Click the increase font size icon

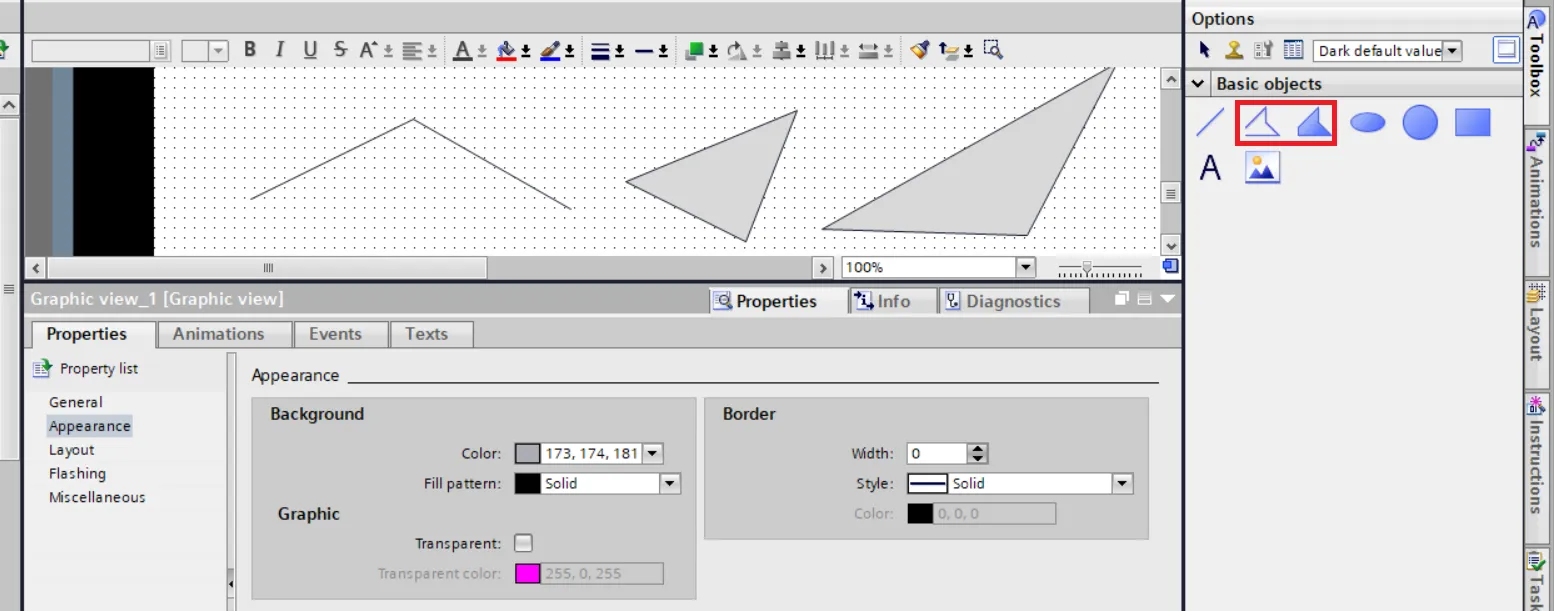[367, 50]
